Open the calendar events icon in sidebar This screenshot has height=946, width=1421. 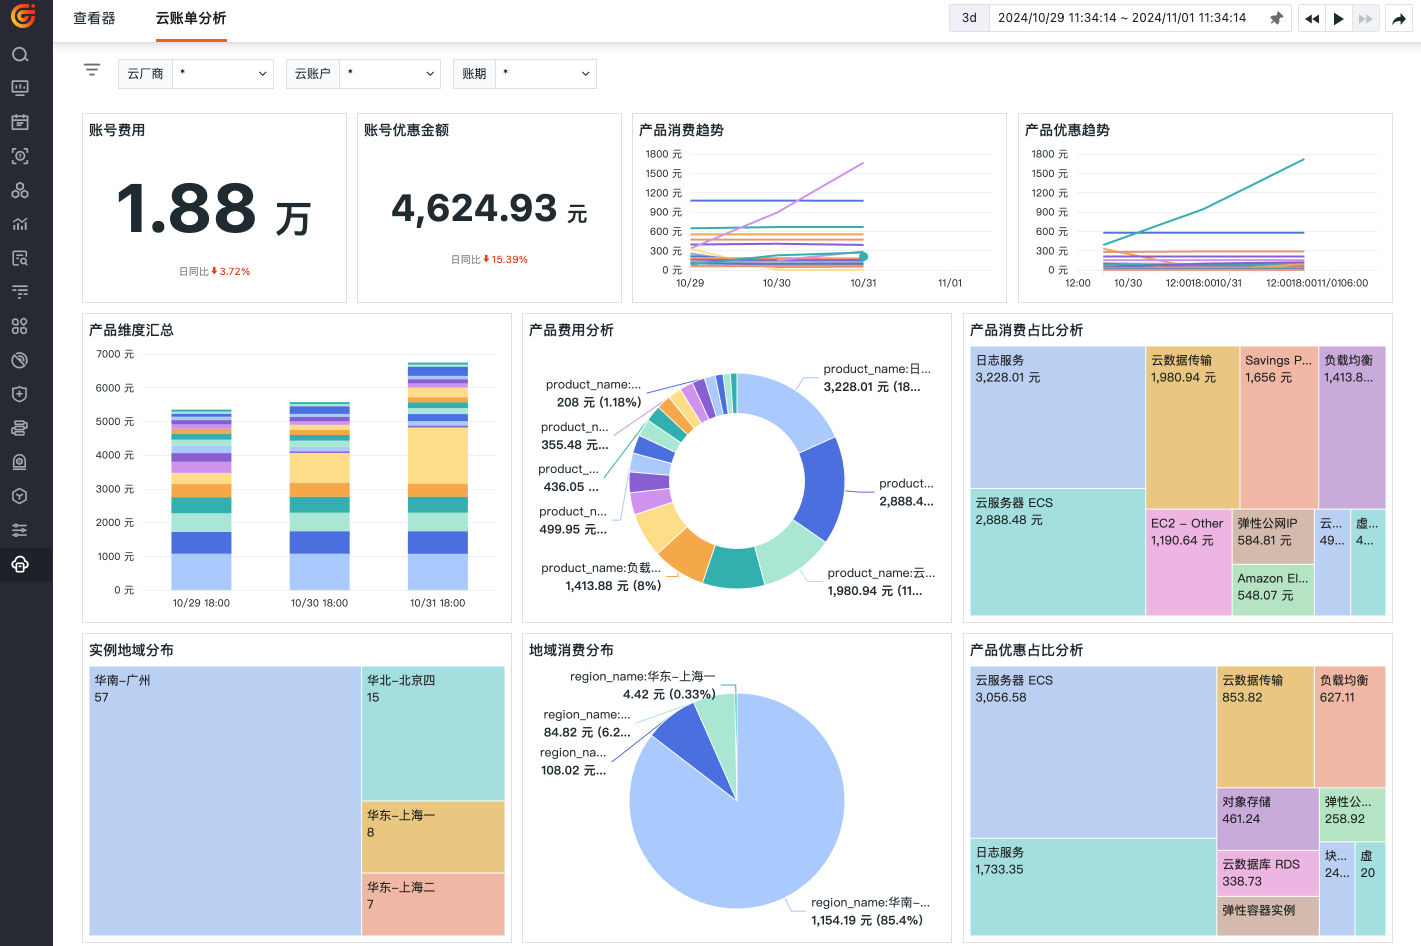(x=20, y=122)
